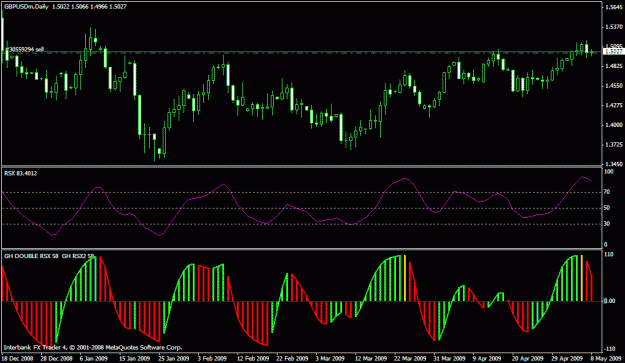This screenshot has height=363, width=625.
Task: Click the 1.4825 price axis label
Action: click(x=613, y=66)
